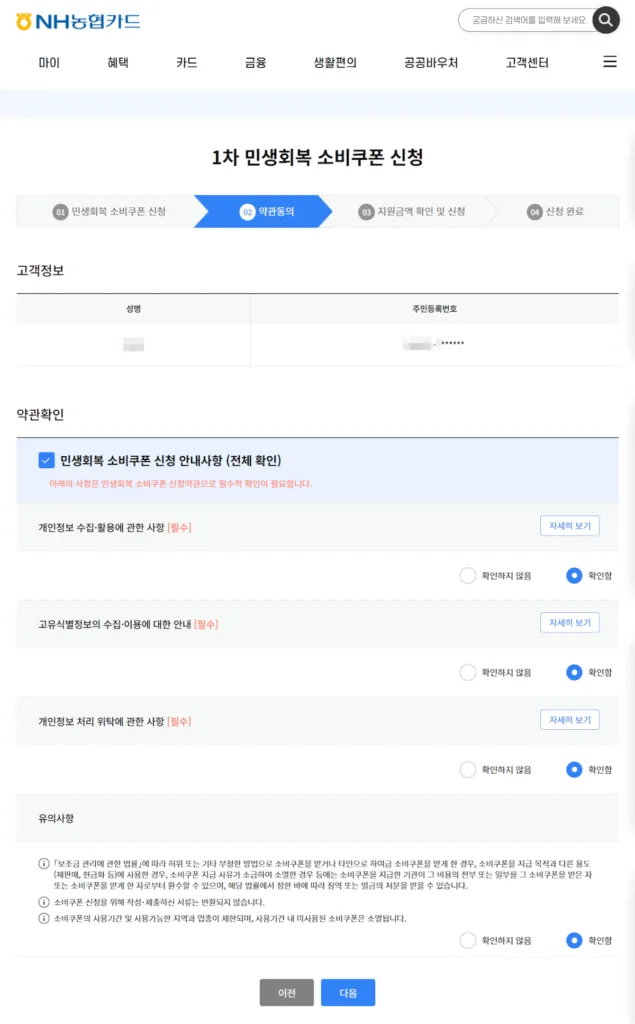Open the 마이 menu
This screenshot has height=1024, width=635.
[x=49, y=63]
